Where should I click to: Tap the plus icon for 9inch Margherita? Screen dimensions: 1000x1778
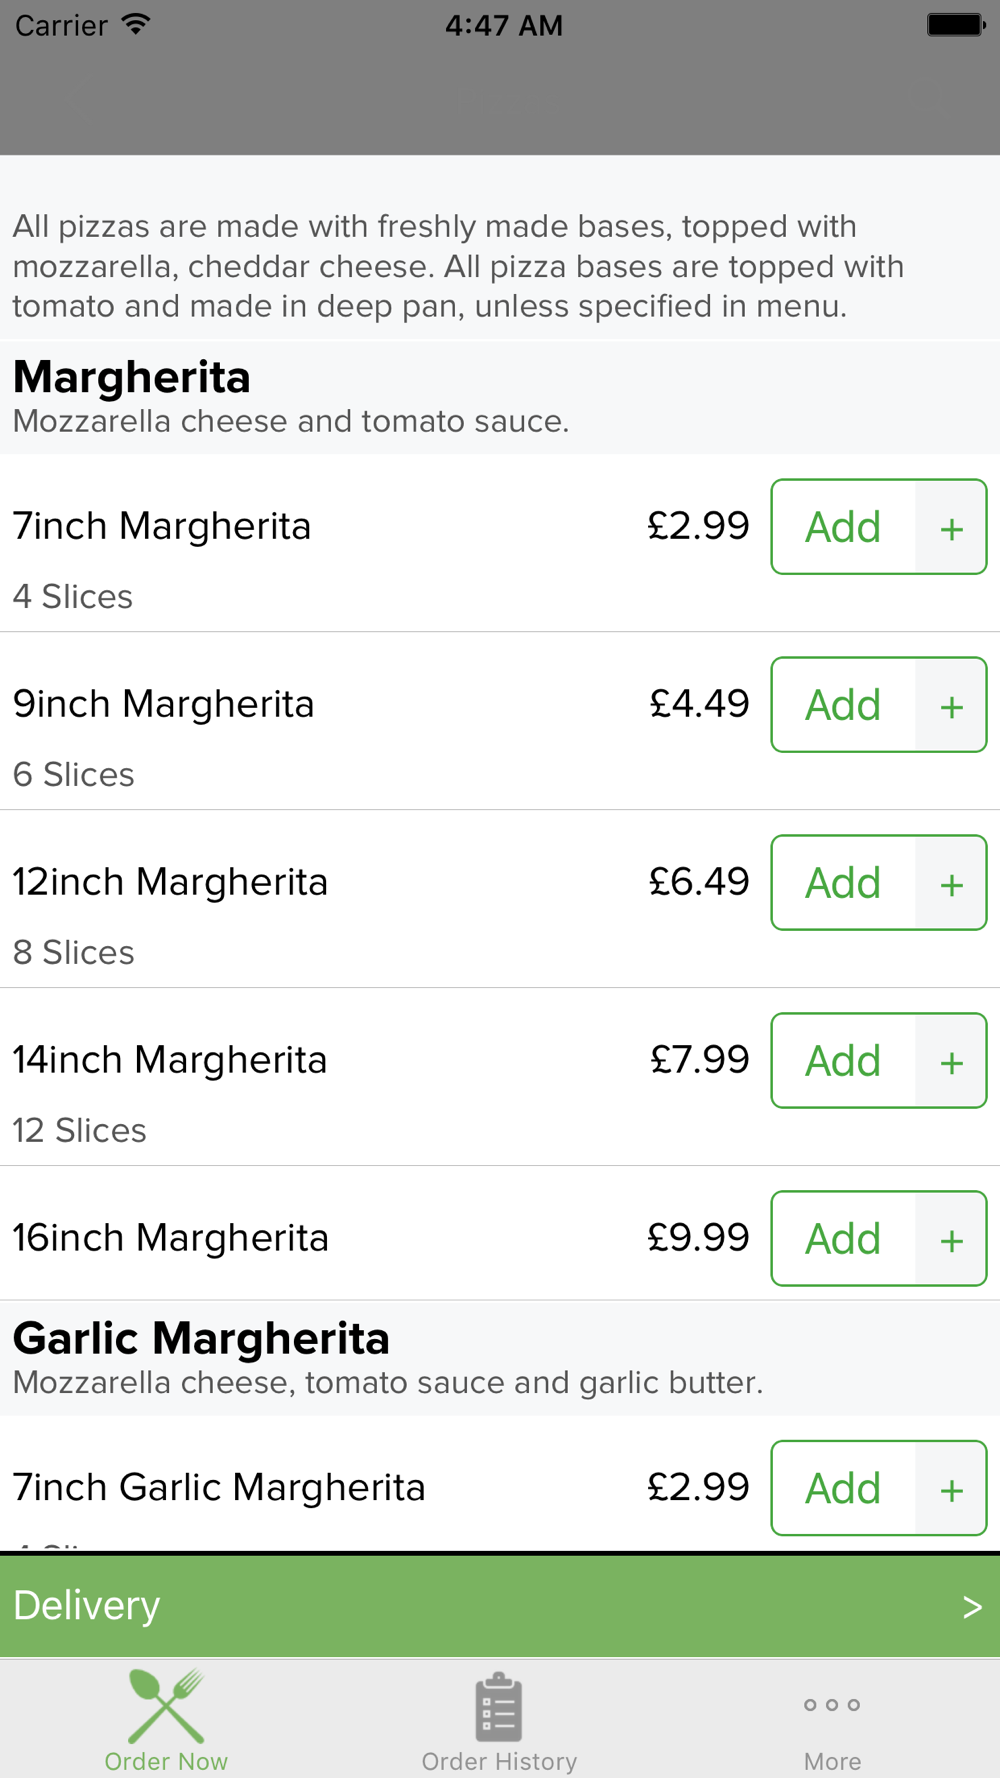[x=951, y=705]
